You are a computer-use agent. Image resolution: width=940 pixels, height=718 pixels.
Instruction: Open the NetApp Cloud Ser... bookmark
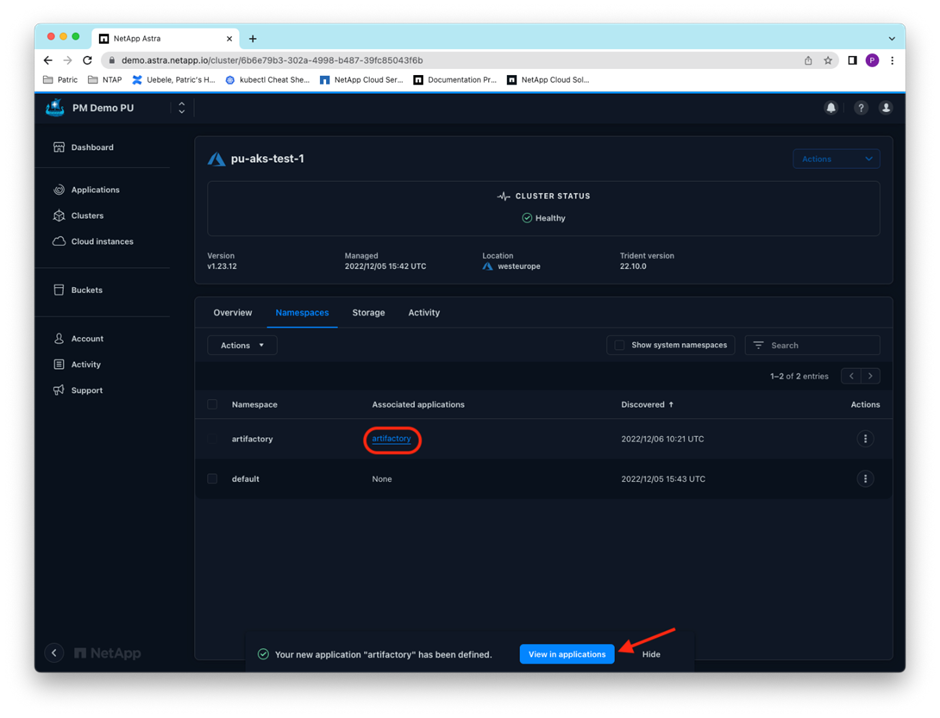[x=361, y=80]
